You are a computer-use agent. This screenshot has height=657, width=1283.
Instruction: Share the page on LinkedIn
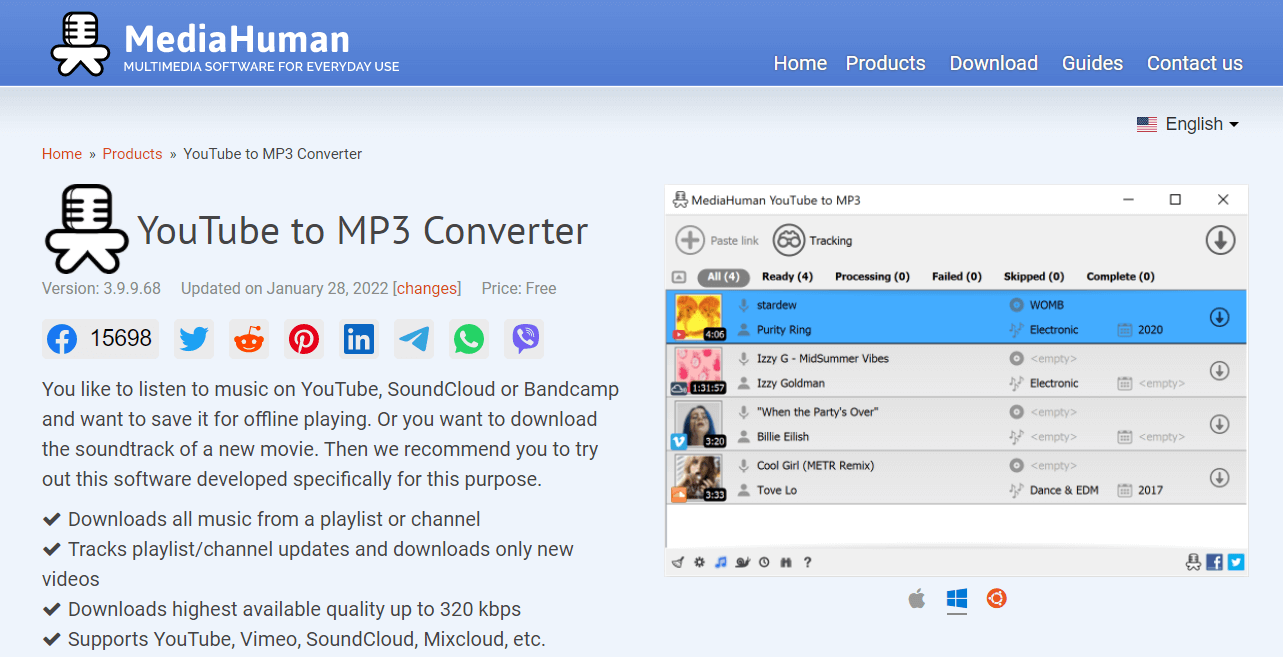click(359, 339)
